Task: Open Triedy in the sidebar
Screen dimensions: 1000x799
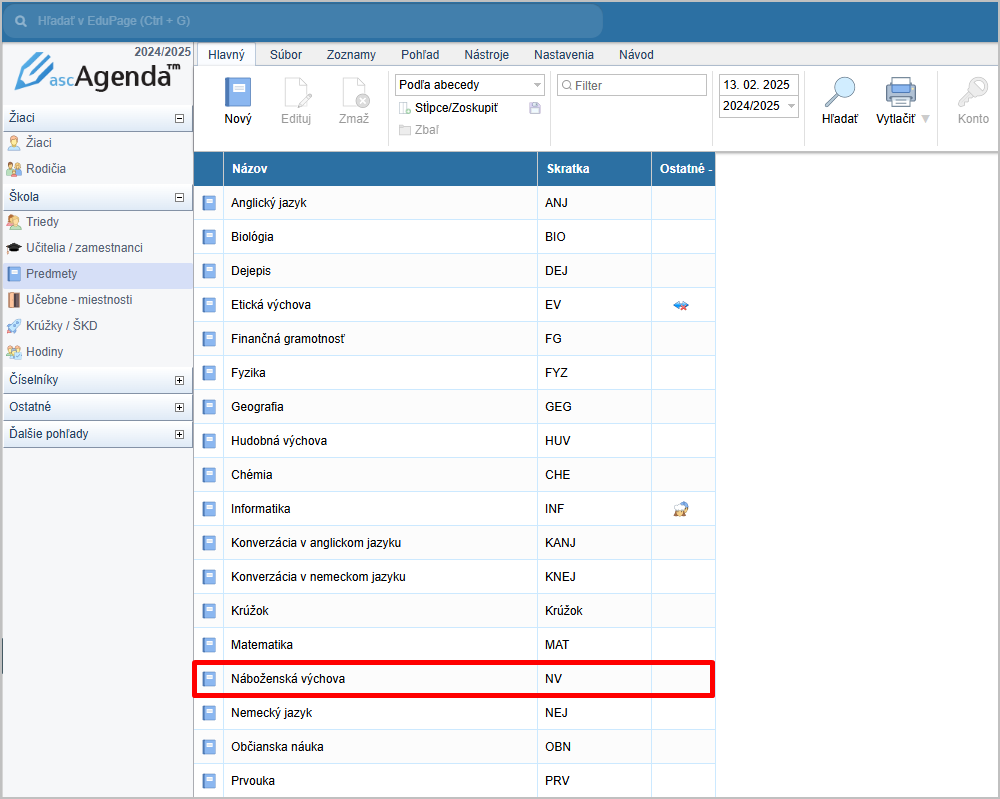Action: pos(97,222)
